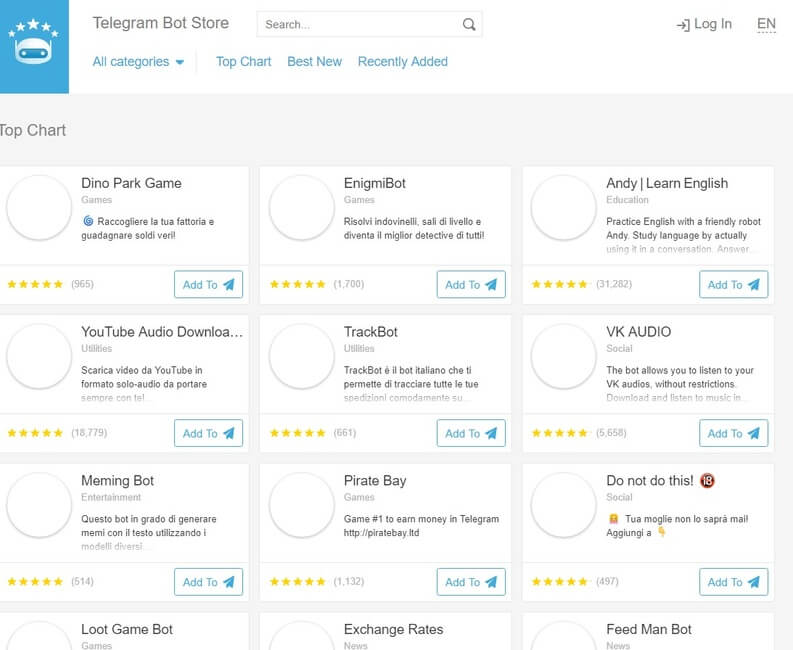Expand the All categories dropdown
Screen dimensions: 793x650
[x=138, y=62]
